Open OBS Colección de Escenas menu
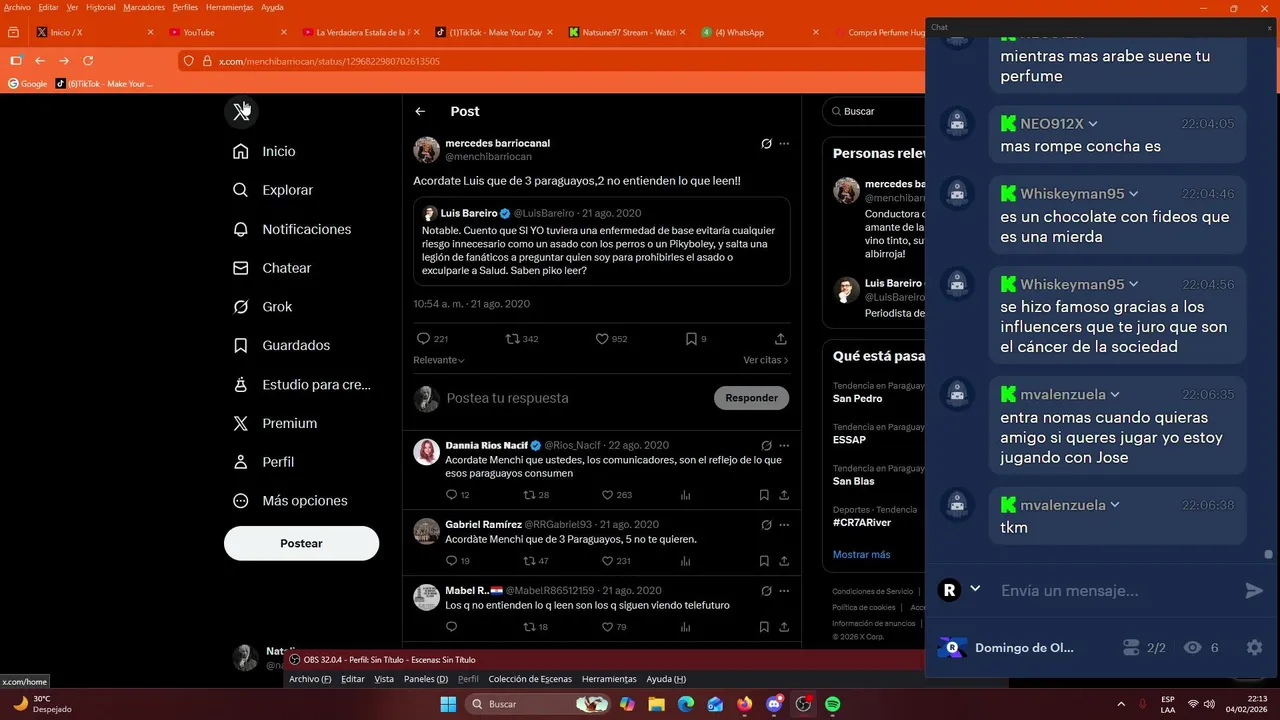Viewport: 1280px width, 720px height. point(530,679)
